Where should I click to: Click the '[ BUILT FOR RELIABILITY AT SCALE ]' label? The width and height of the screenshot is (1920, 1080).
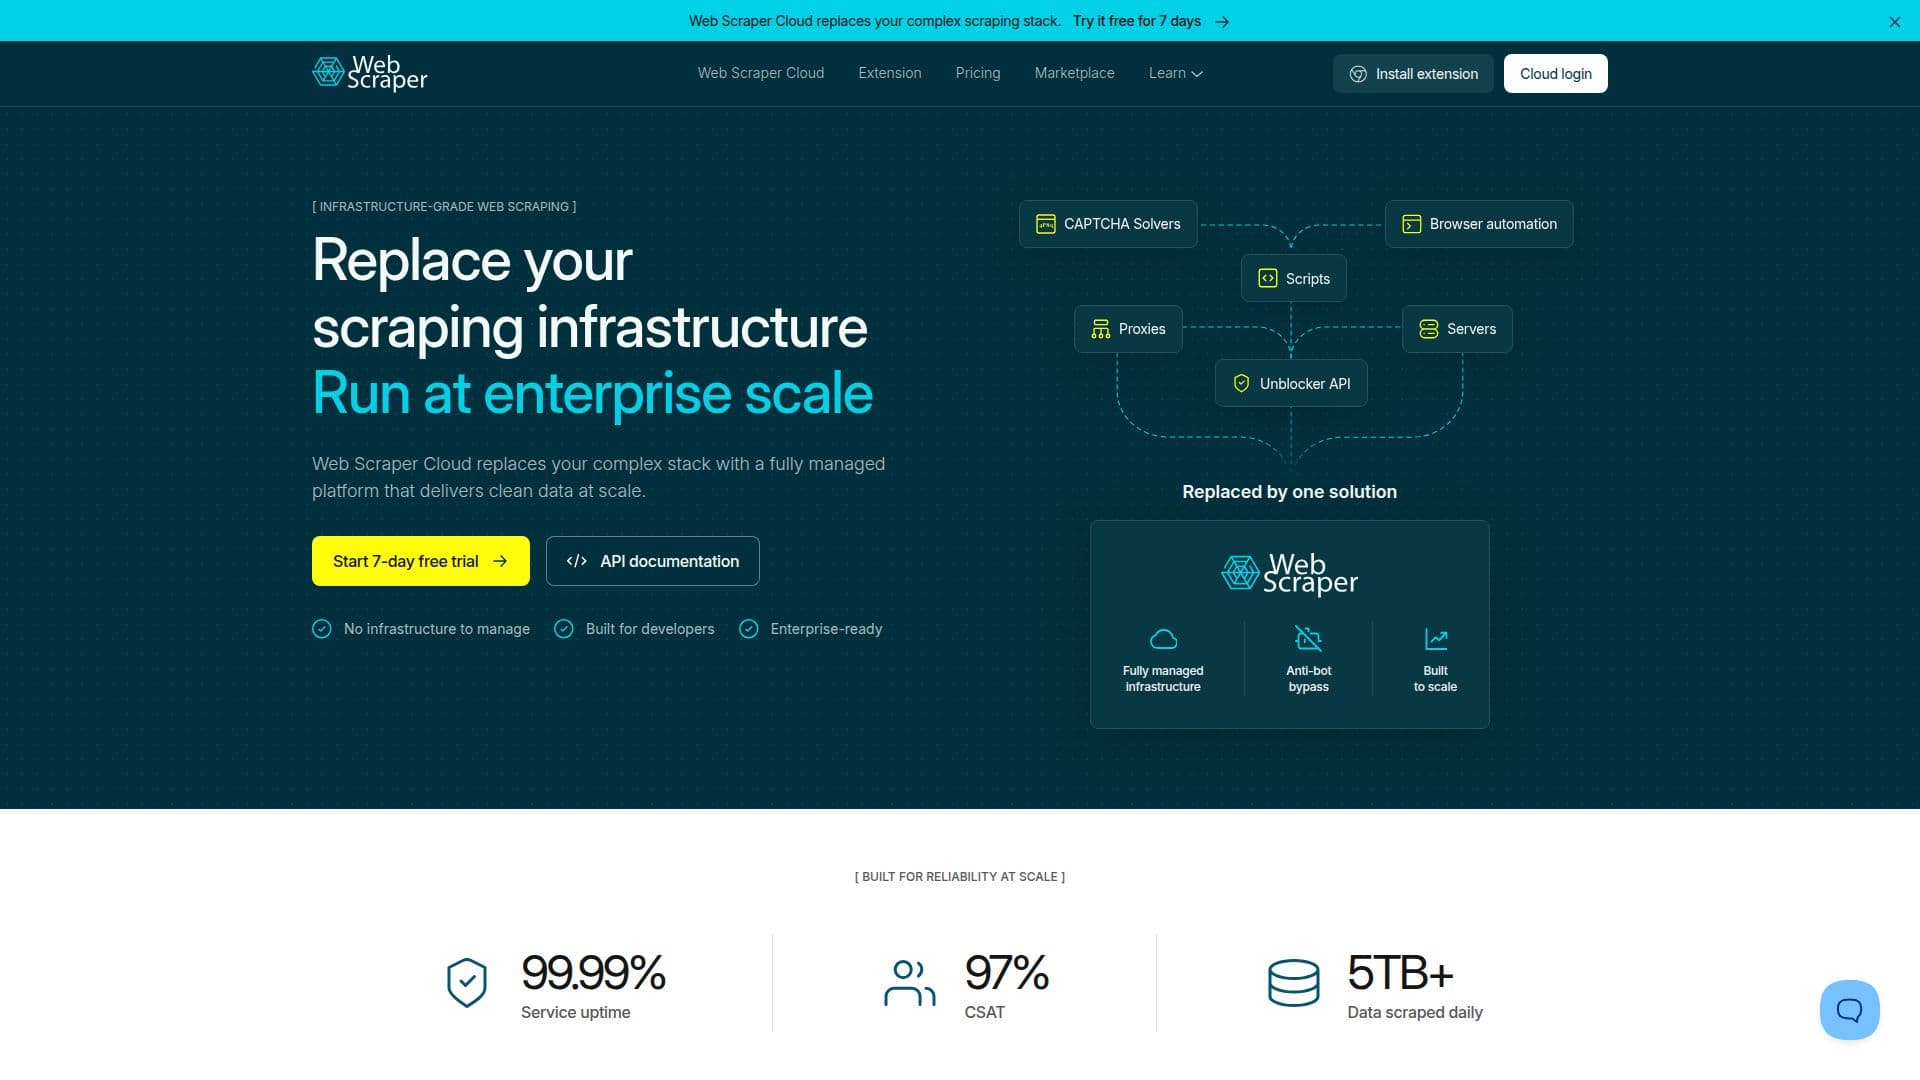[960, 877]
